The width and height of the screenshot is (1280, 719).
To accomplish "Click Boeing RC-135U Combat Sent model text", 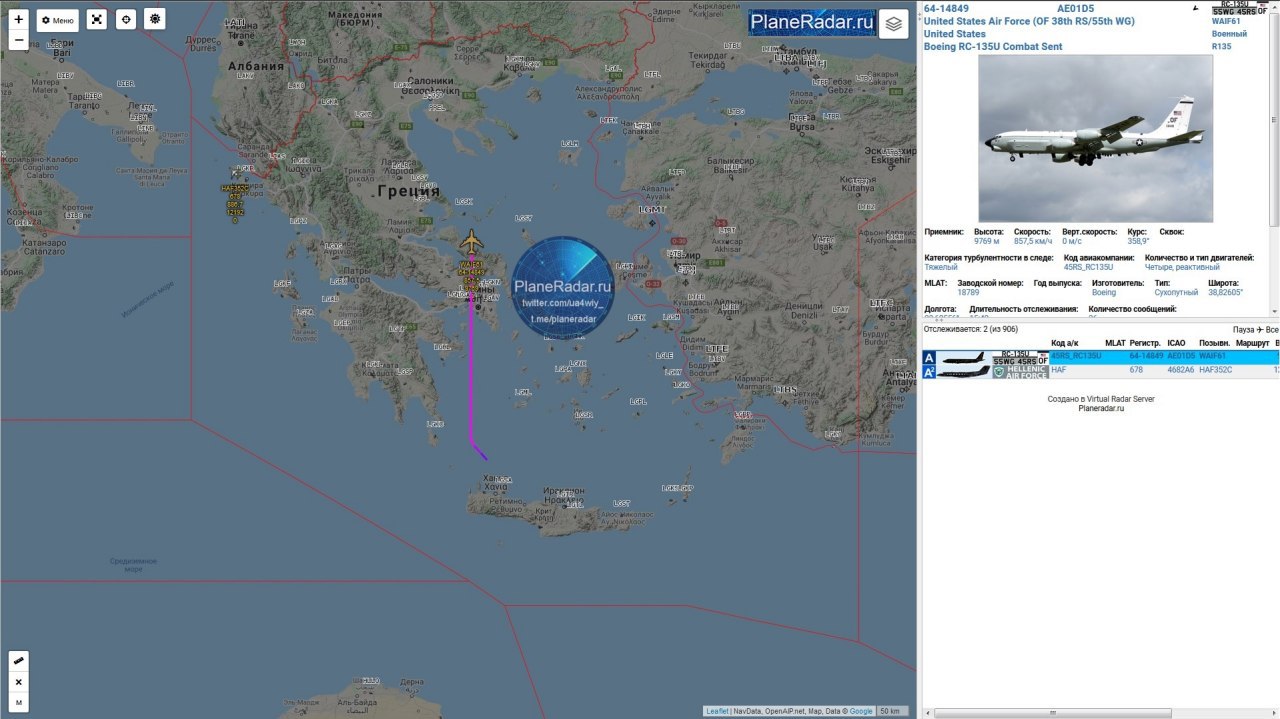I will pyautogui.click(x=993, y=46).
